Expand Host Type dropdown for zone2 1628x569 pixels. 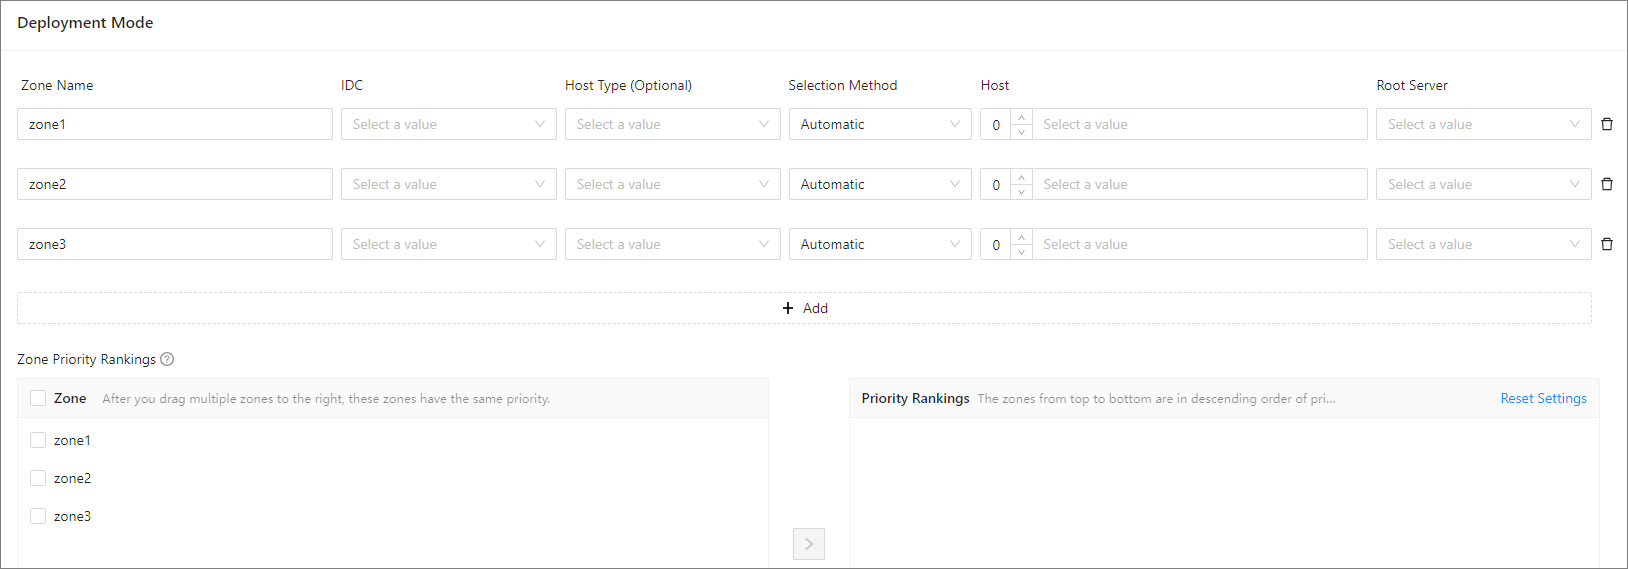click(x=672, y=184)
